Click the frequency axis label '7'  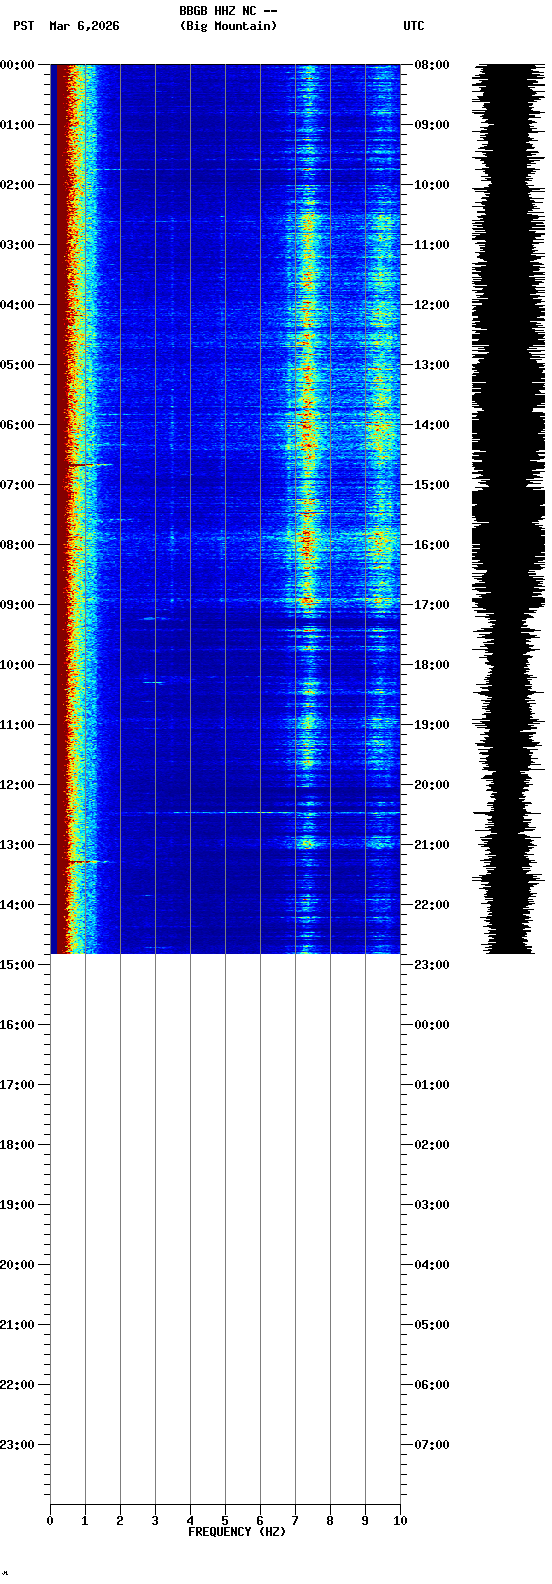pyautogui.click(x=295, y=1522)
